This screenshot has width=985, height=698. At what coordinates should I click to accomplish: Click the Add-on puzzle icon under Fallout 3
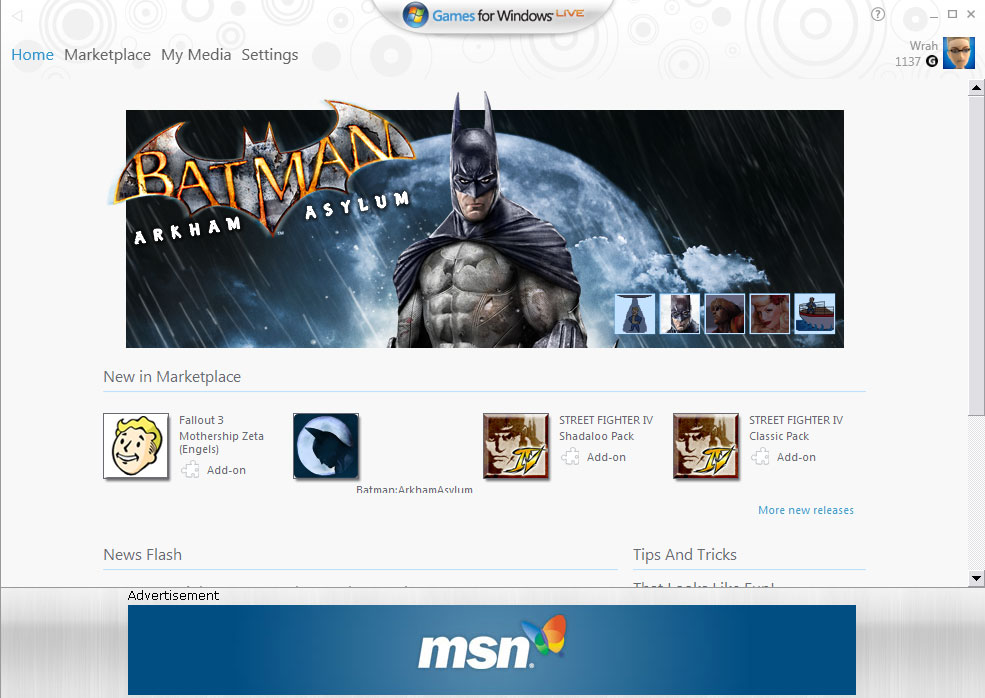click(x=190, y=470)
